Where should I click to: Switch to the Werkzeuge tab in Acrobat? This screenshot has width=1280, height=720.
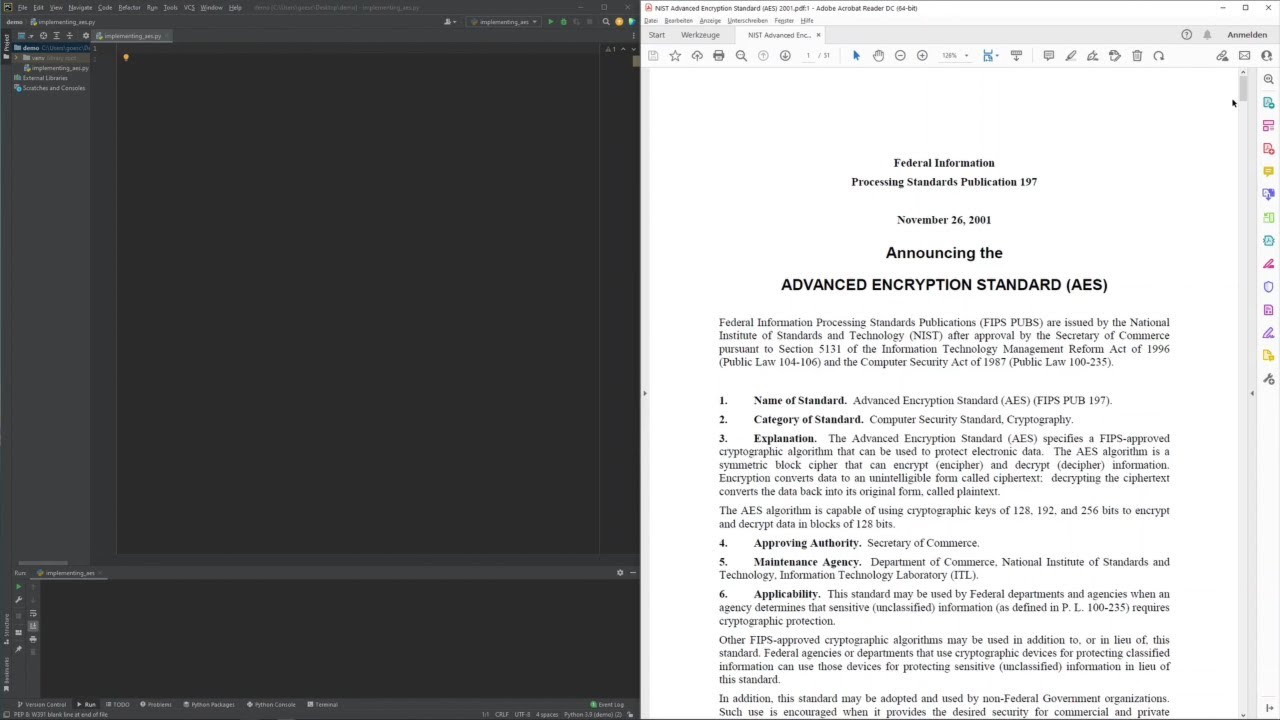tap(700, 35)
